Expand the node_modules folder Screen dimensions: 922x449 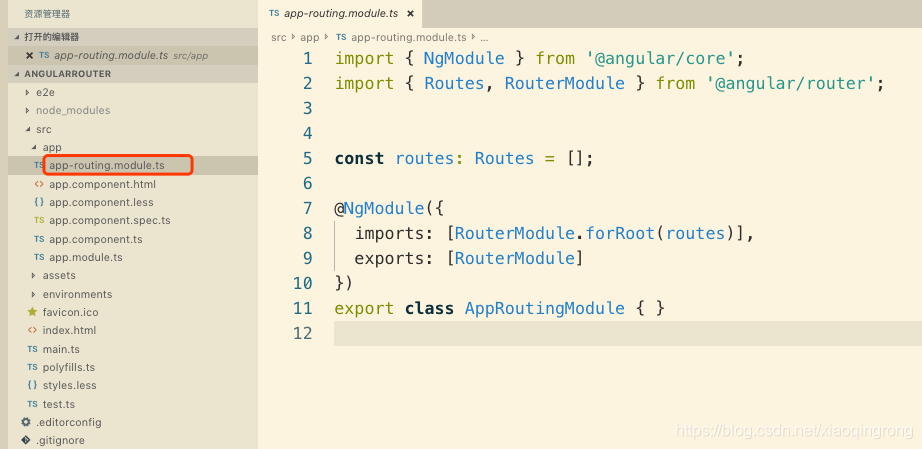coord(28,110)
